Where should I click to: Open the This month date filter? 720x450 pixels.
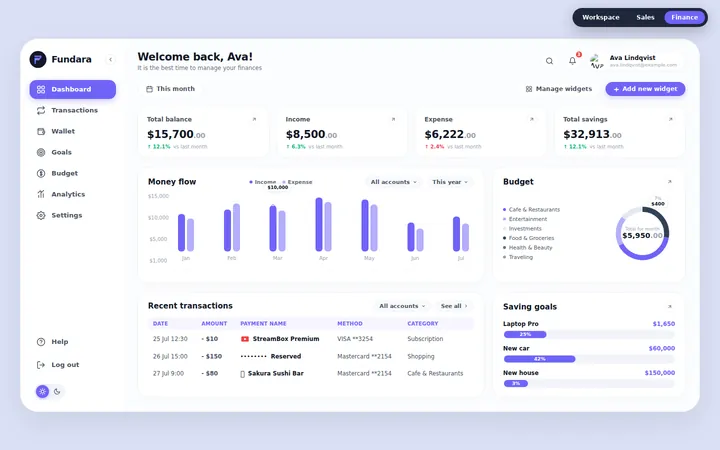pyautogui.click(x=170, y=89)
